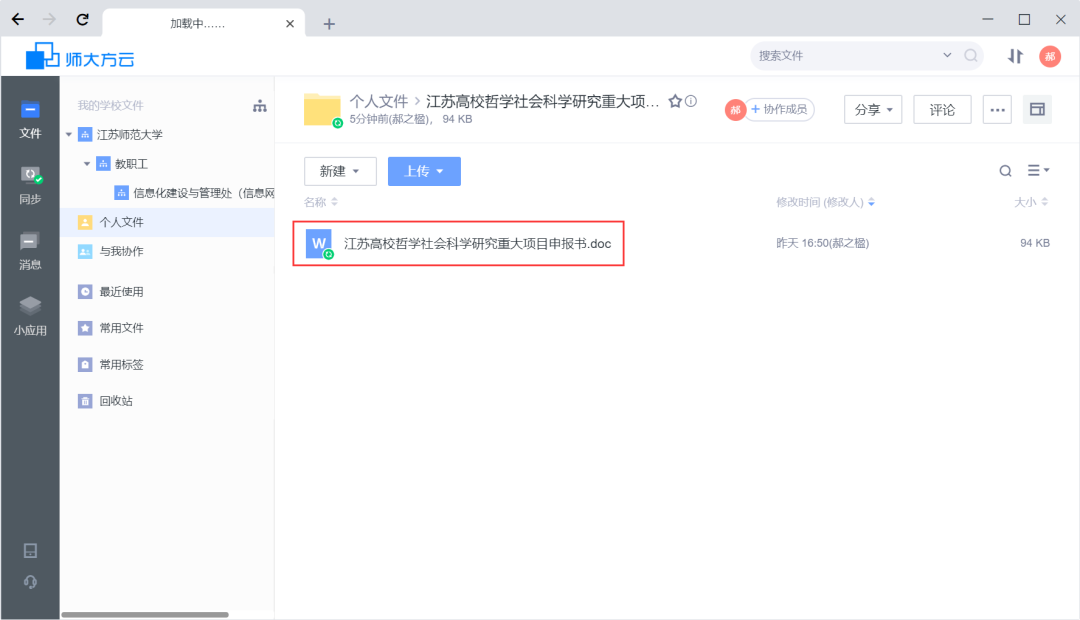Open the 同步 panel from the sidebar
This screenshot has width=1080, height=620.
pyautogui.click(x=30, y=180)
